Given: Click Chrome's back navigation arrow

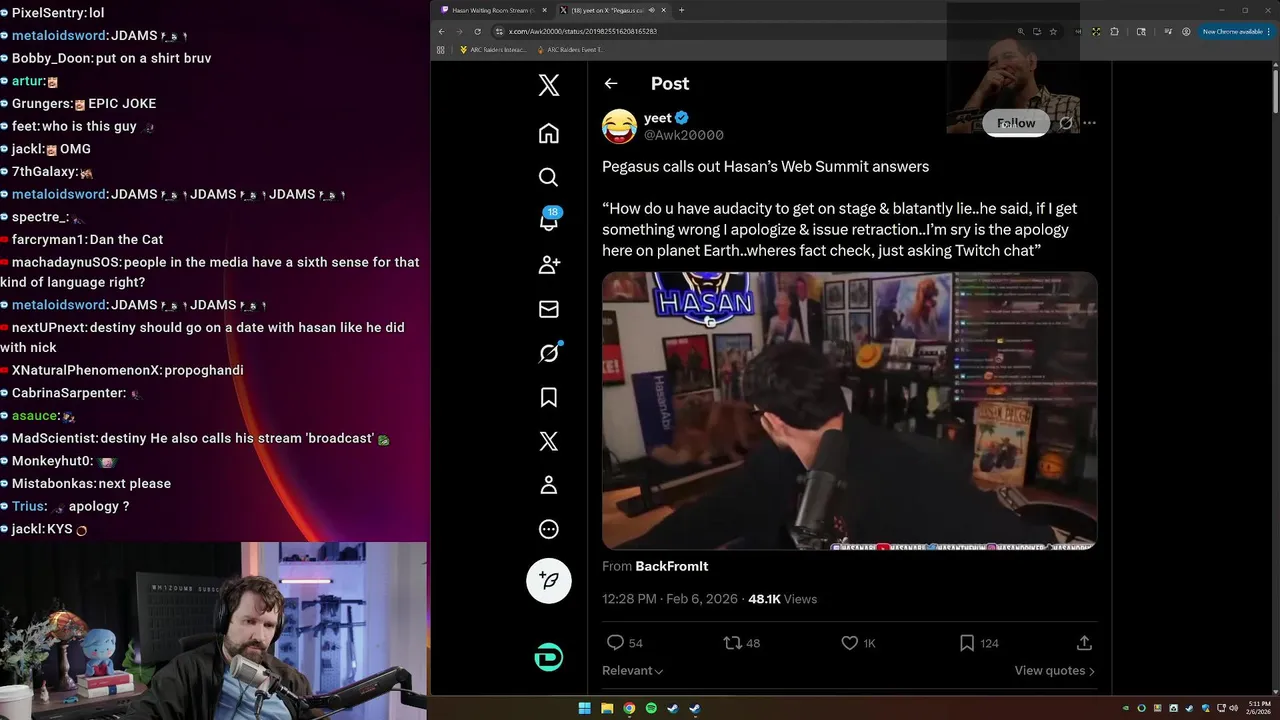Looking at the screenshot, I should coord(441,31).
